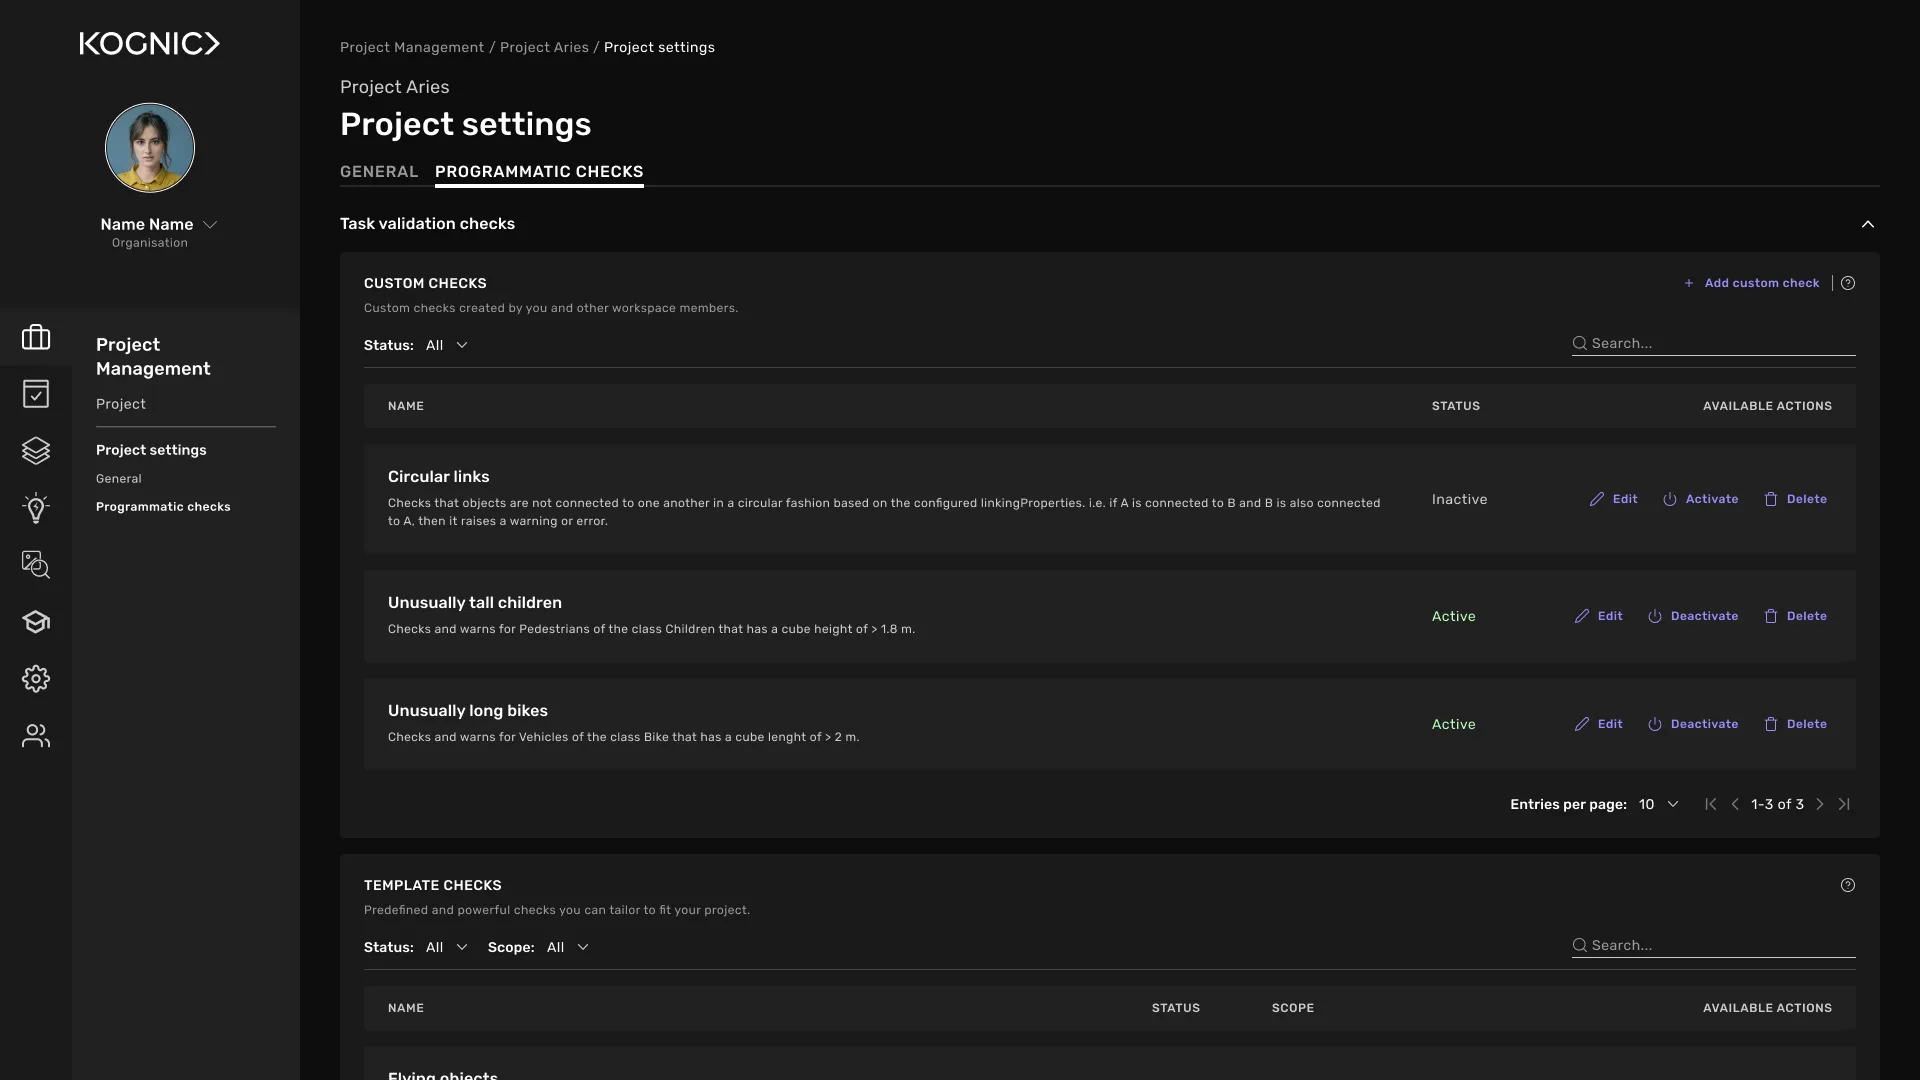The width and height of the screenshot is (1920, 1080).
Task: Delete the Unusually tall children check
Action: tap(1795, 616)
